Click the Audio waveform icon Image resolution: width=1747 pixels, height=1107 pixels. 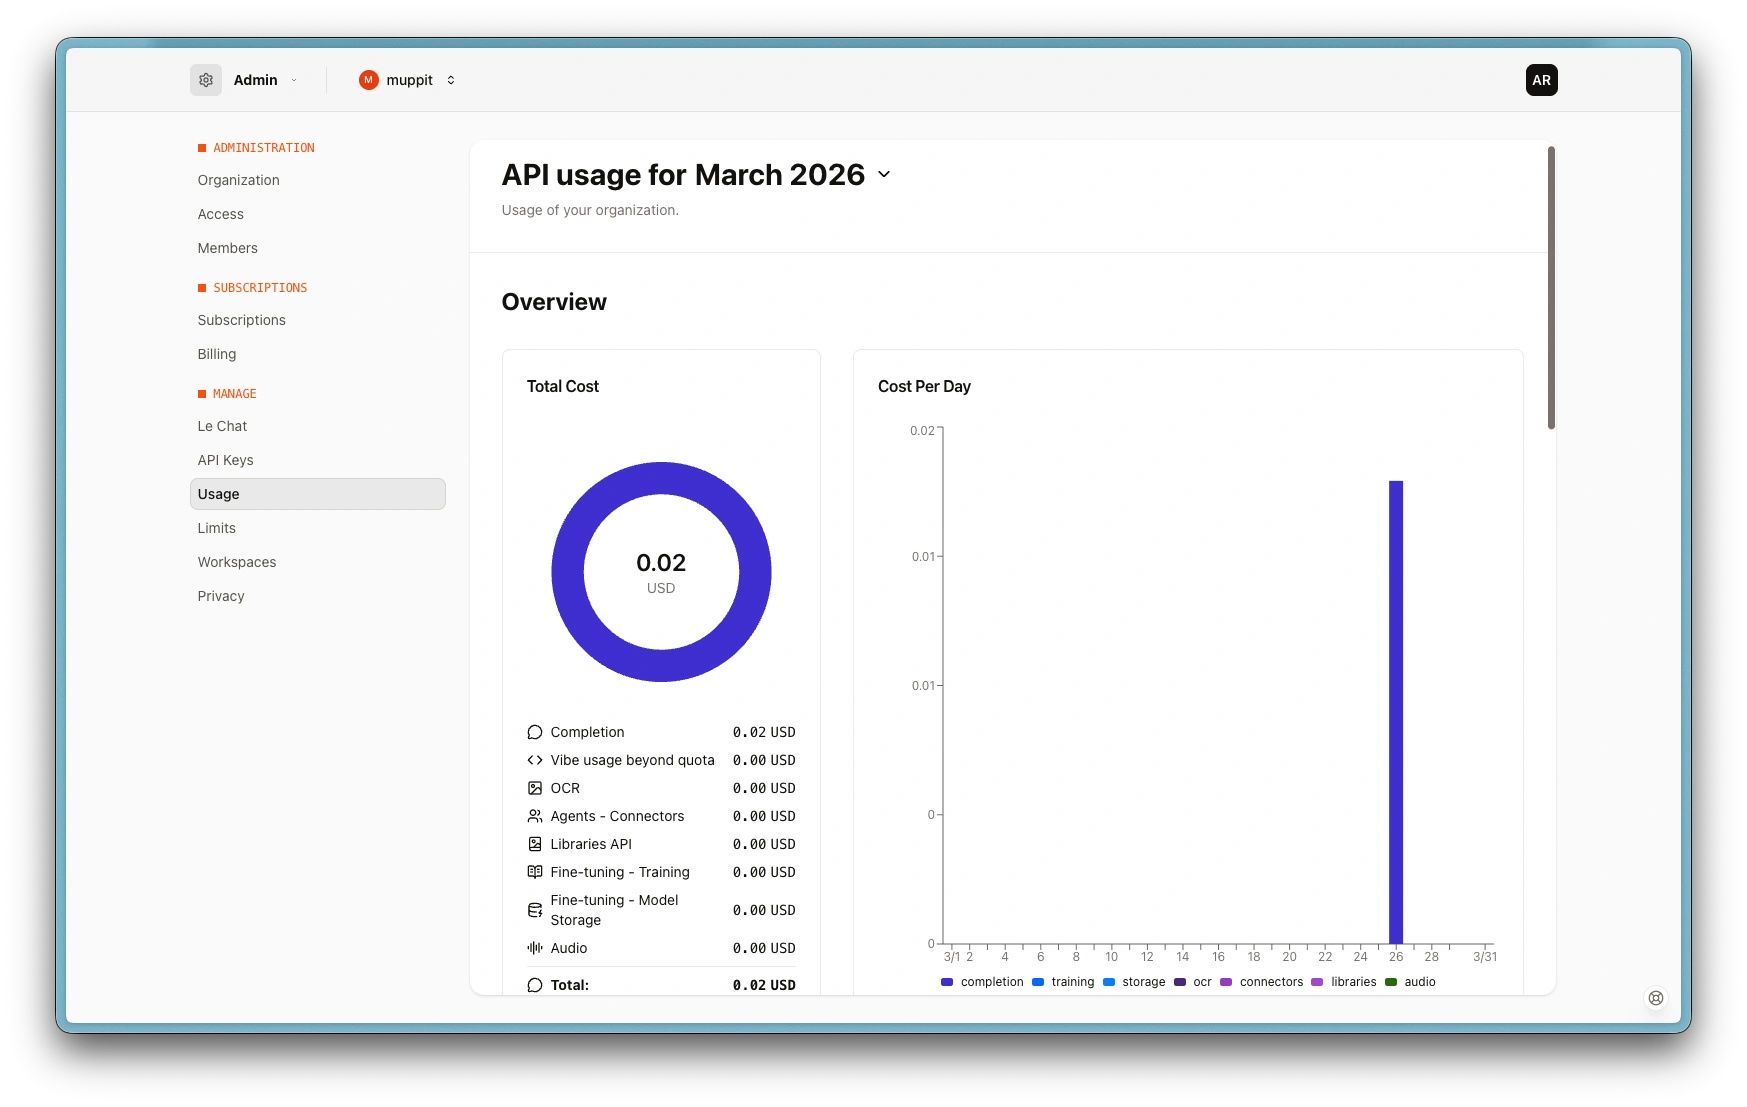pos(535,948)
